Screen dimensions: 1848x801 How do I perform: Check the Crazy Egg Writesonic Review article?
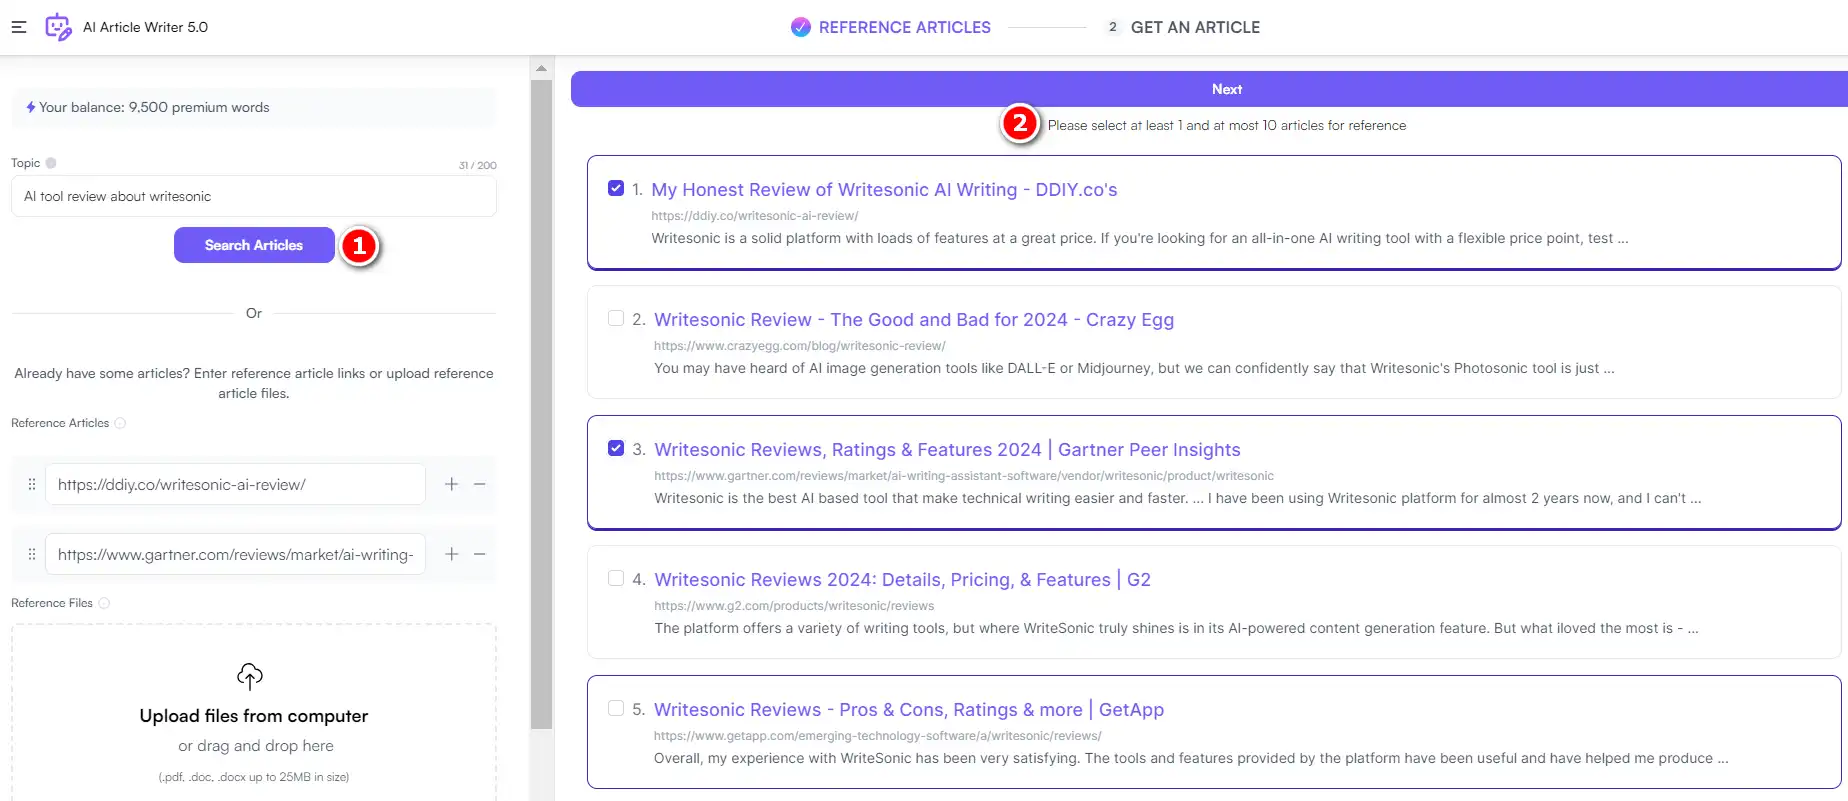click(x=616, y=318)
